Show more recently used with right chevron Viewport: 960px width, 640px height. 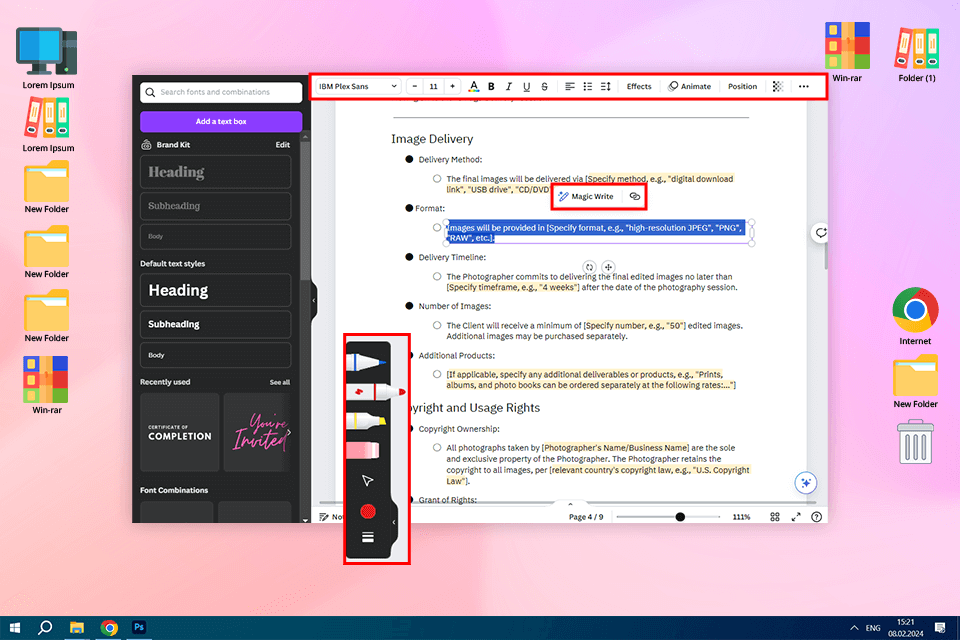point(289,432)
